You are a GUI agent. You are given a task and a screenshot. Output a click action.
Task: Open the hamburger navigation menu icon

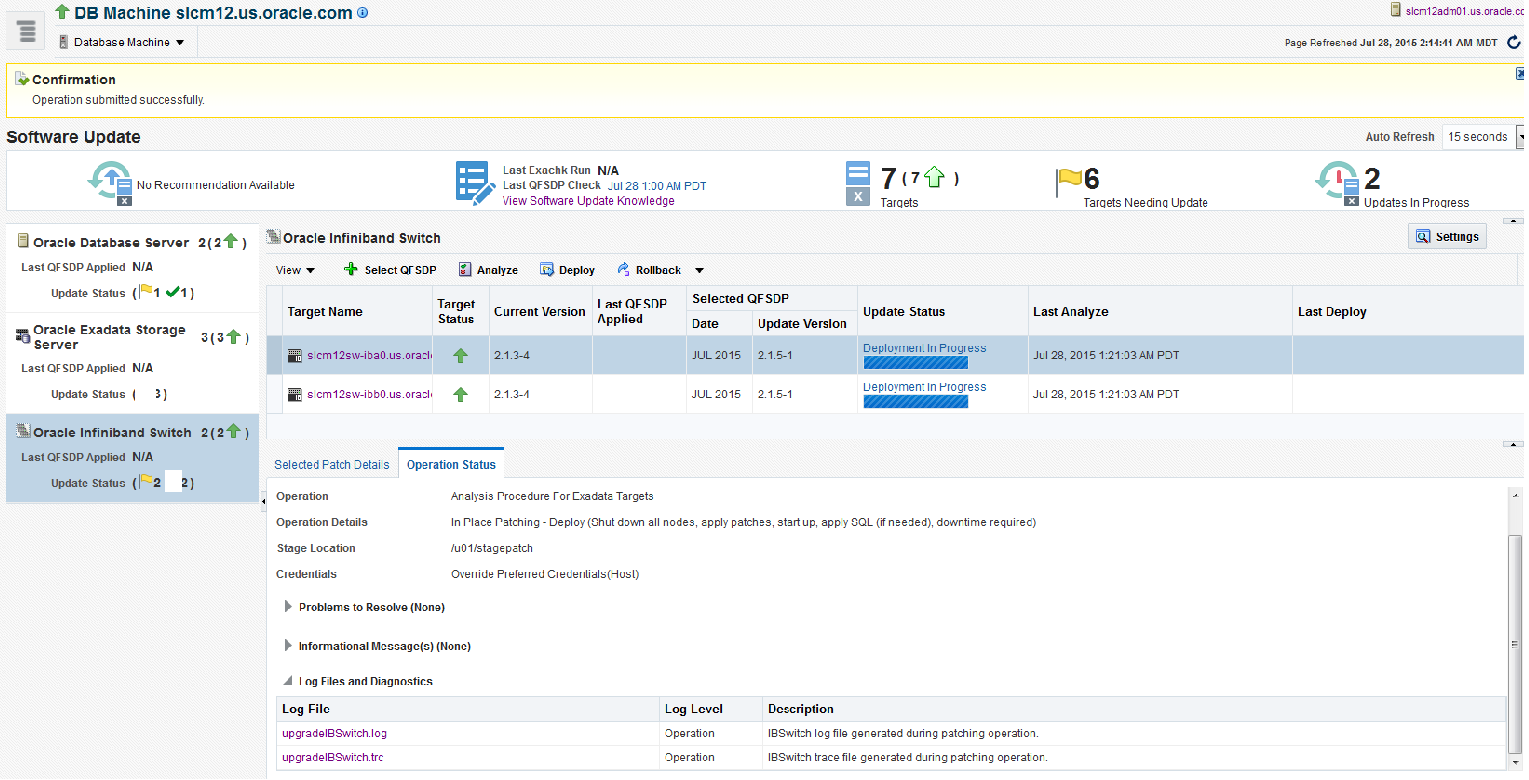[27, 32]
